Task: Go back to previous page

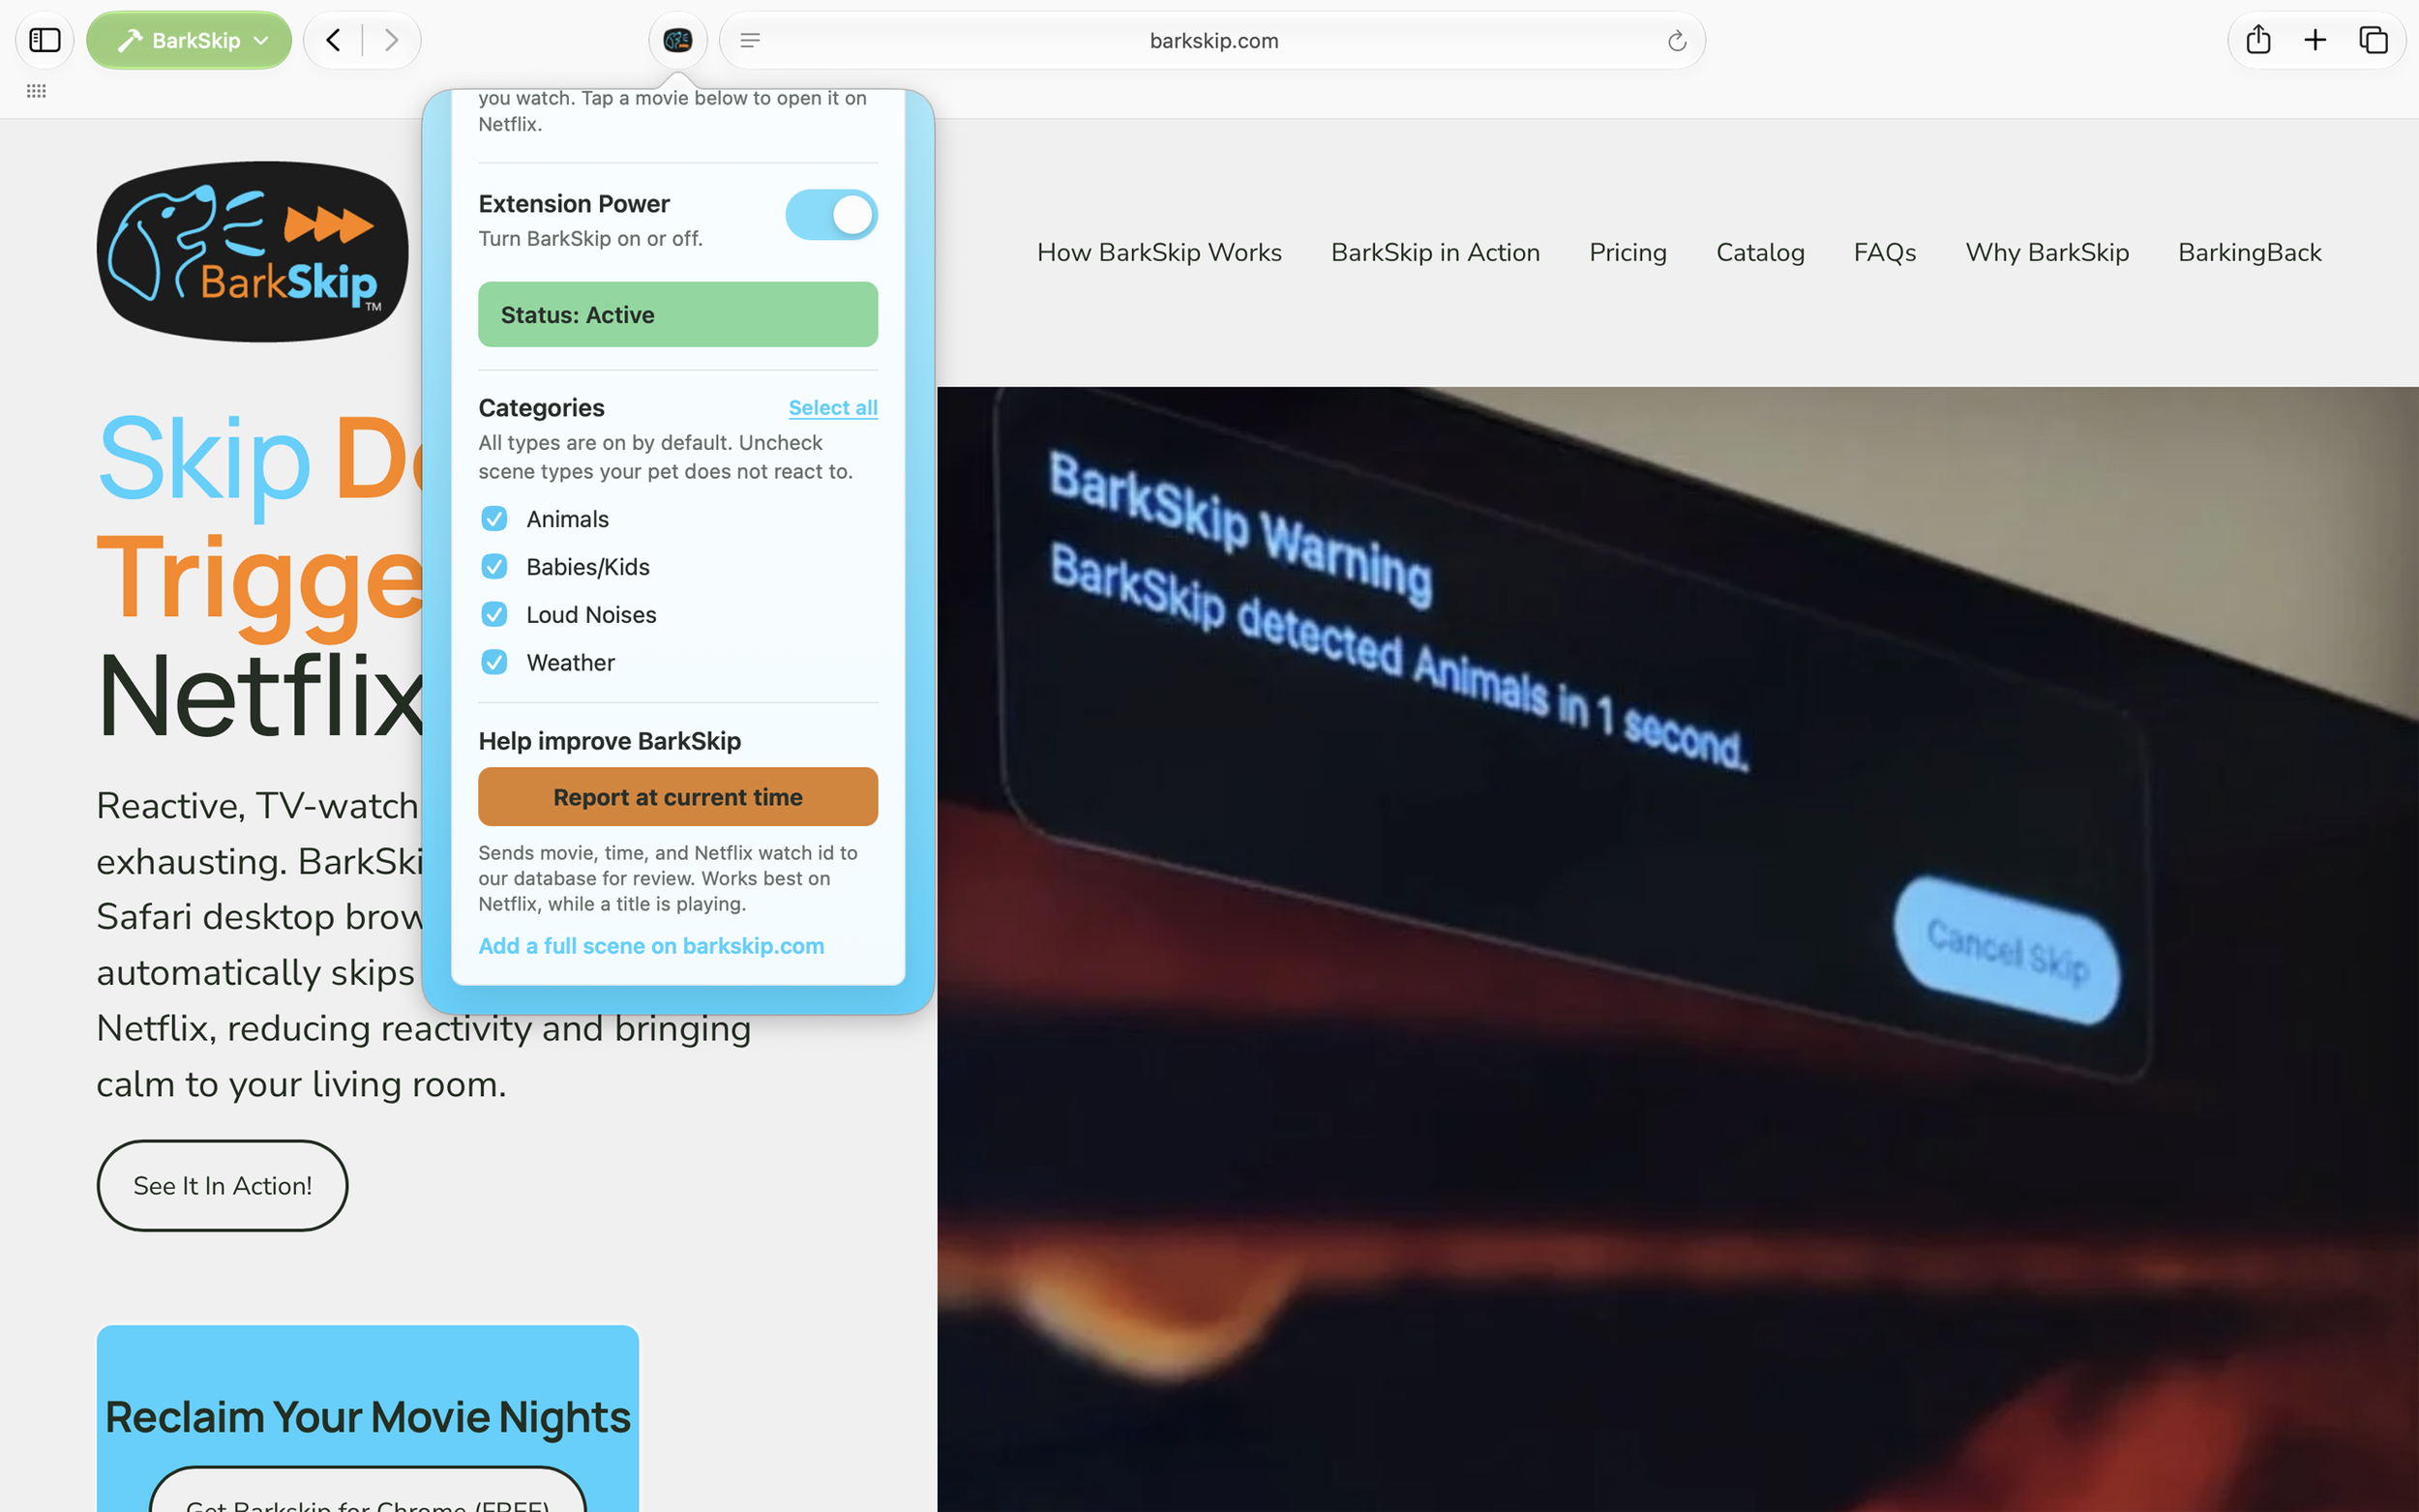Action: (x=334, y=40)
